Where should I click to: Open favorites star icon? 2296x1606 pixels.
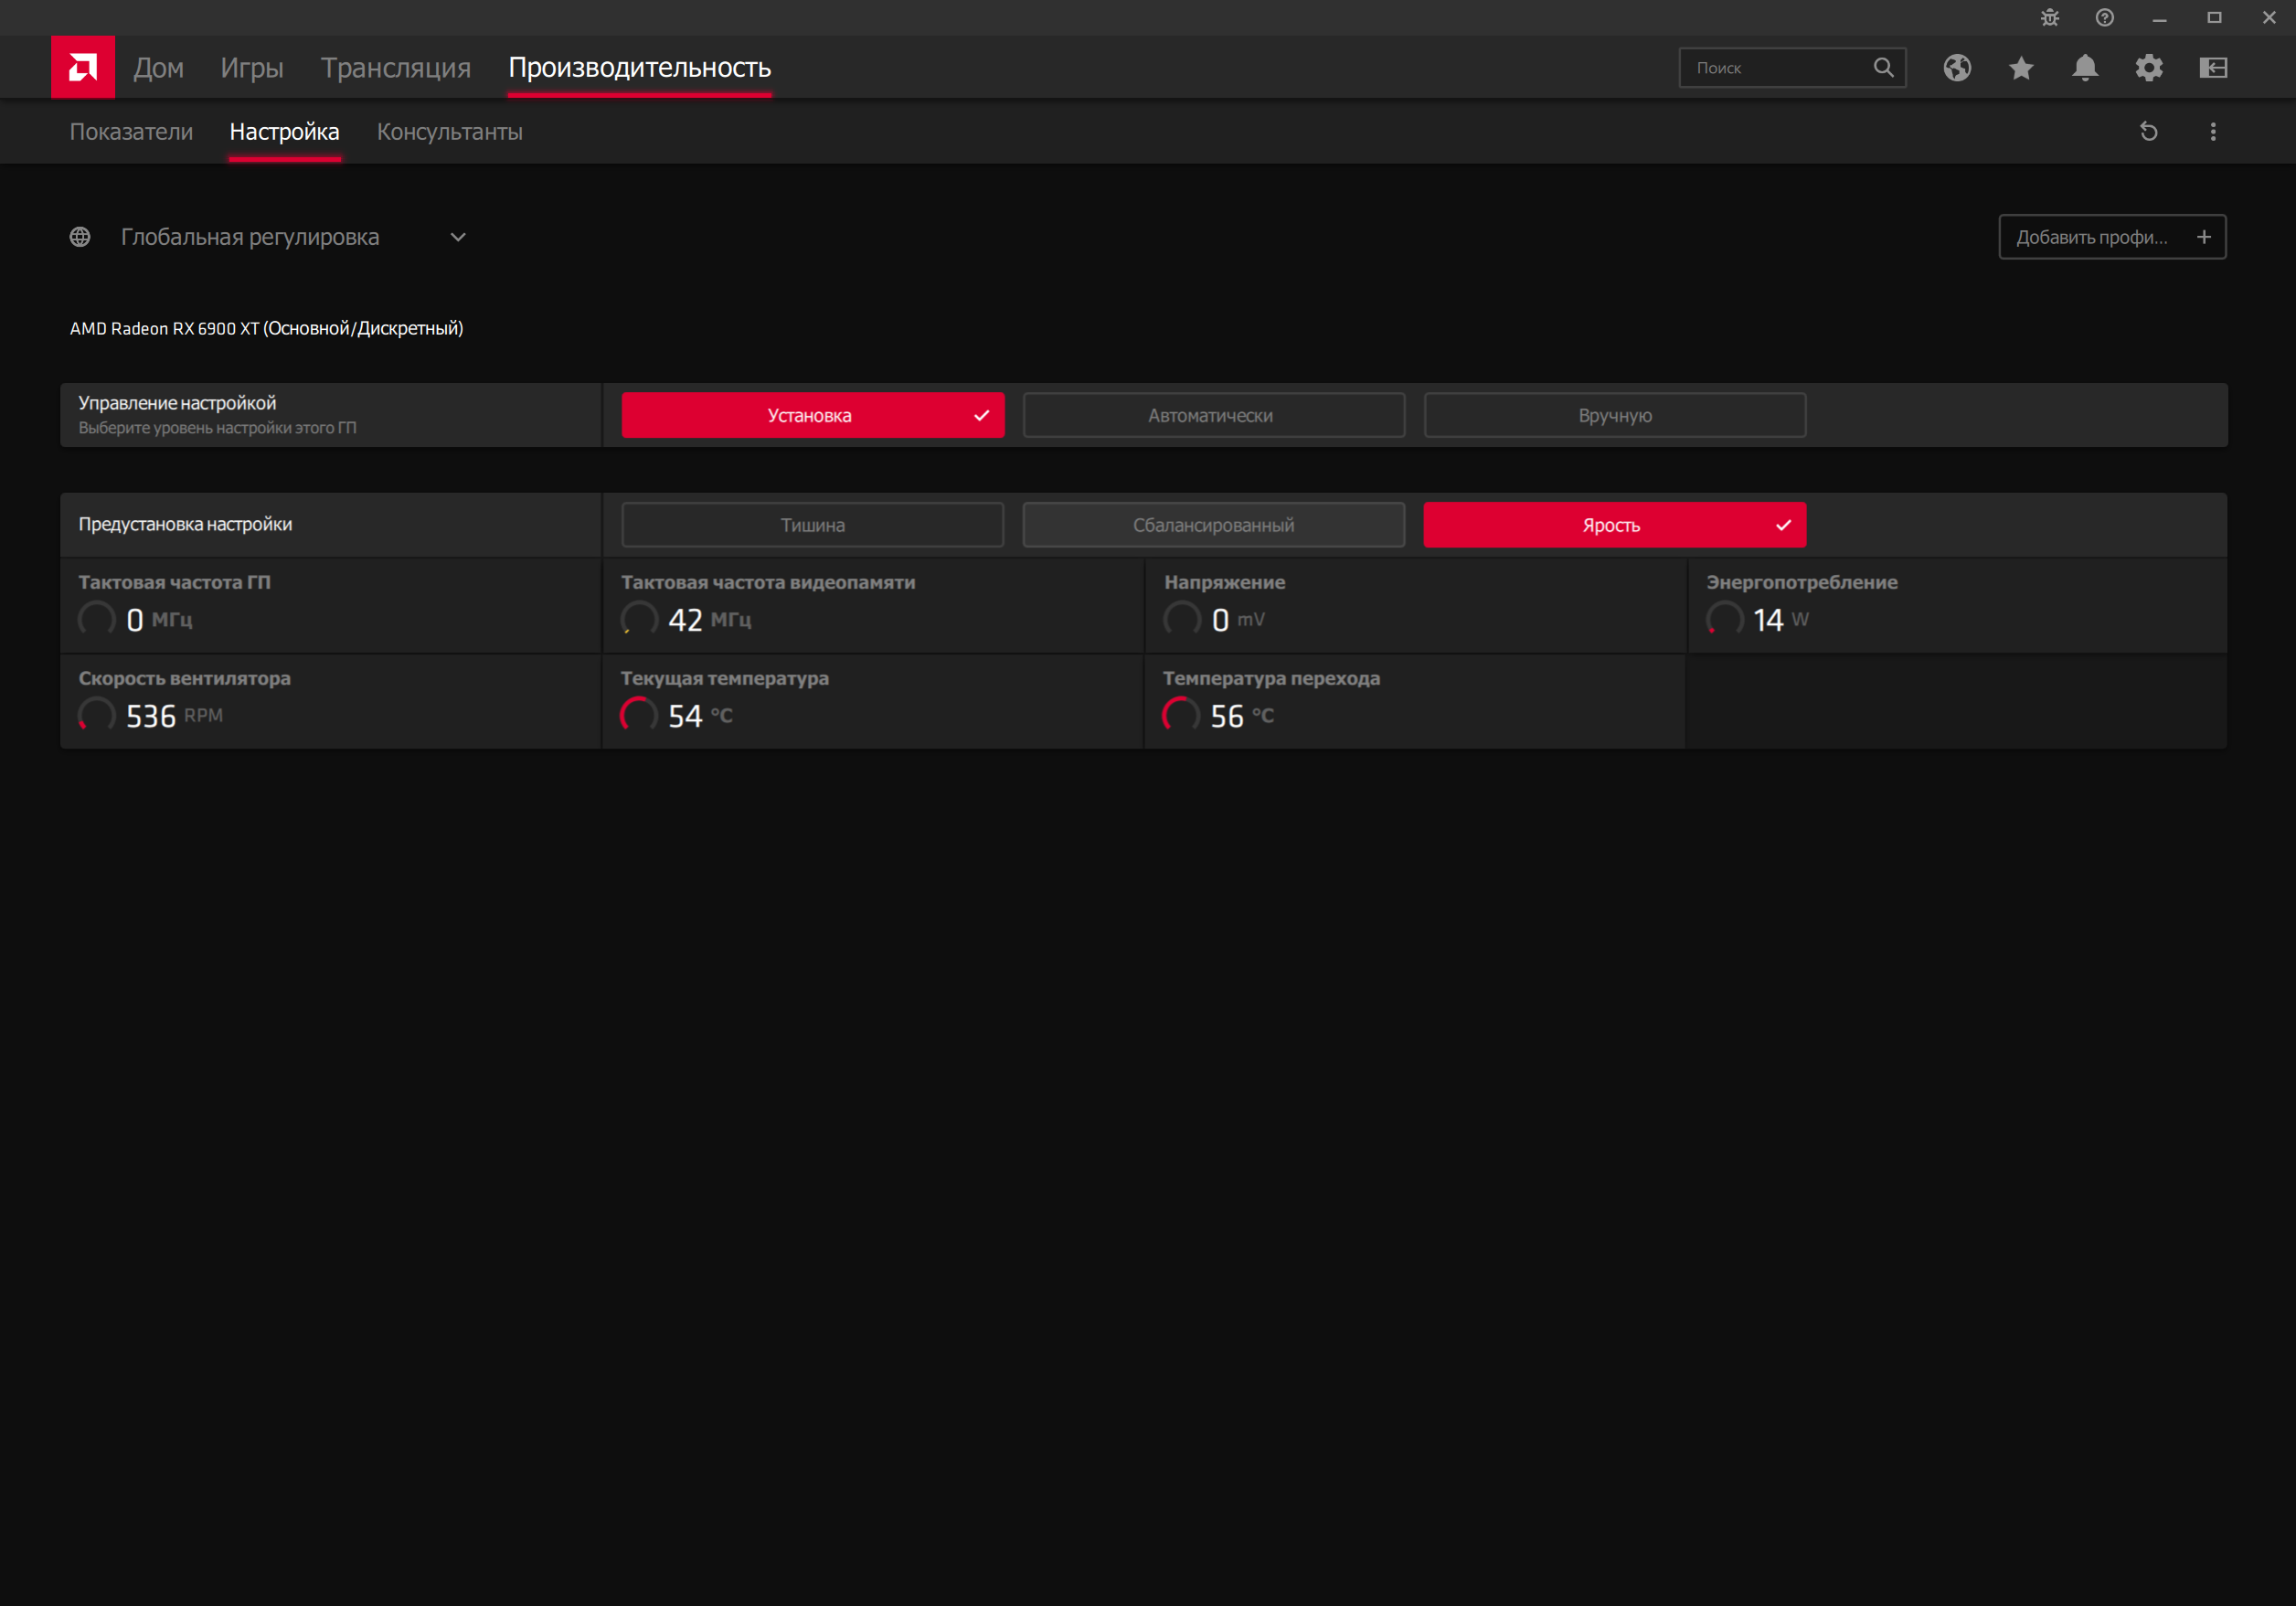pyautogui.click(x=2021, y=67)
